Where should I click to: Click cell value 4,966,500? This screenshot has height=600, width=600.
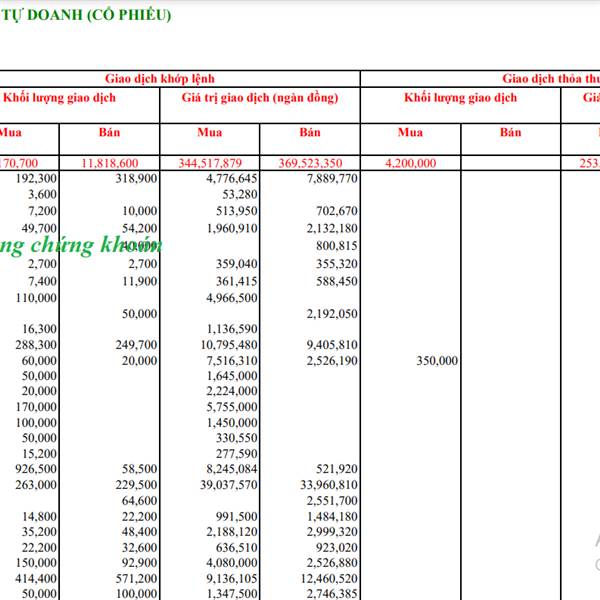232,298
